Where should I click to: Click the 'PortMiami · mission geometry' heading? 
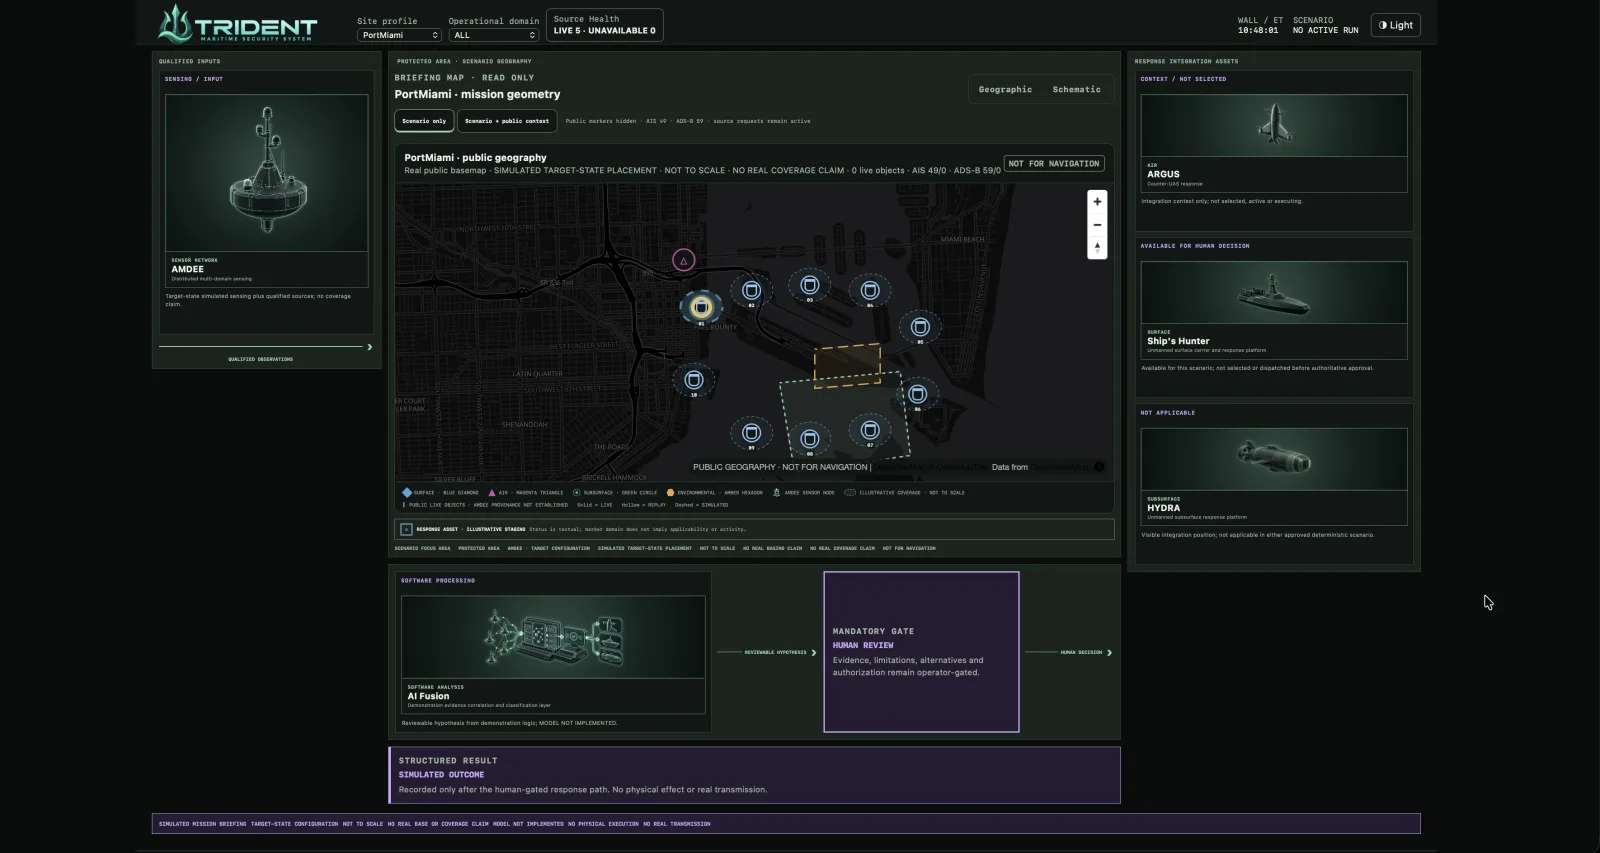click(477, 94)
